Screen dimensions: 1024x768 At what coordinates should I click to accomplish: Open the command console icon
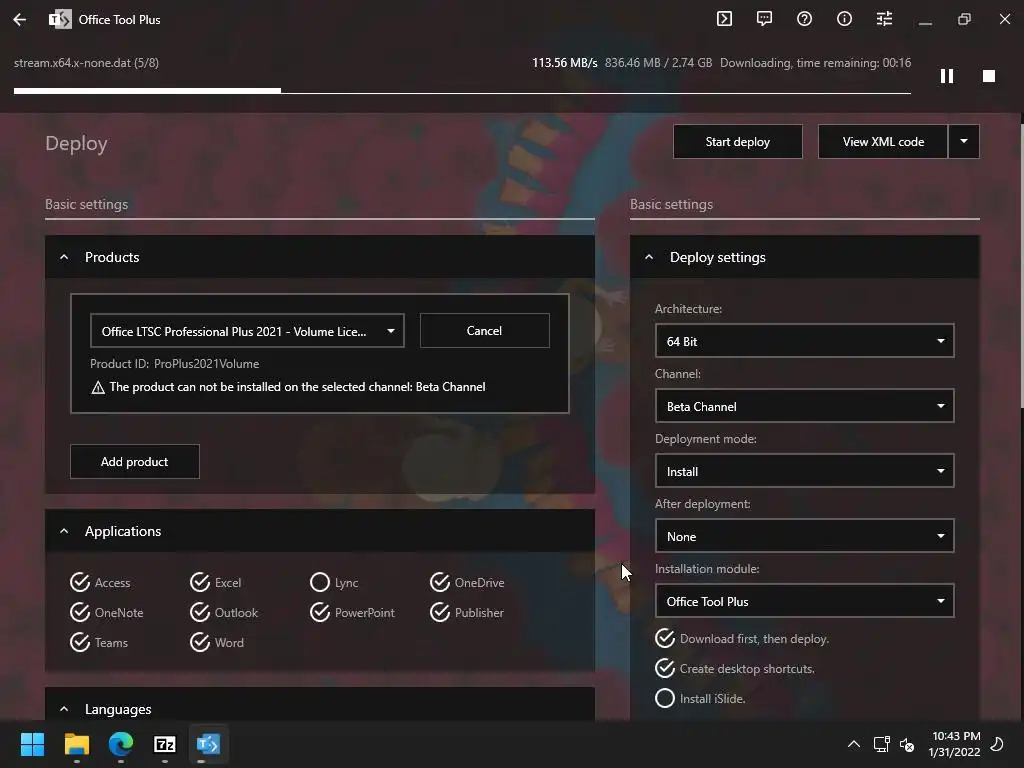[x=724, y=19]
